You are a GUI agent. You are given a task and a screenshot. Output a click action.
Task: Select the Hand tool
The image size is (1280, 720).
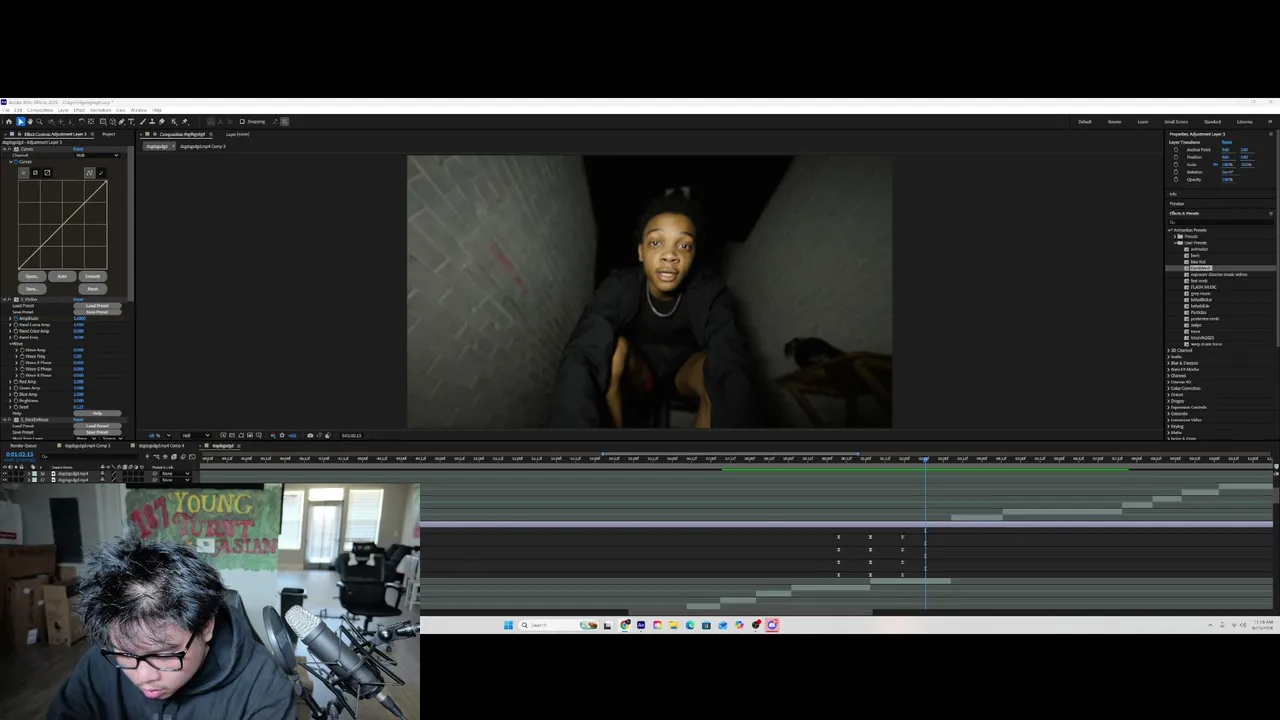coord(29,122)
